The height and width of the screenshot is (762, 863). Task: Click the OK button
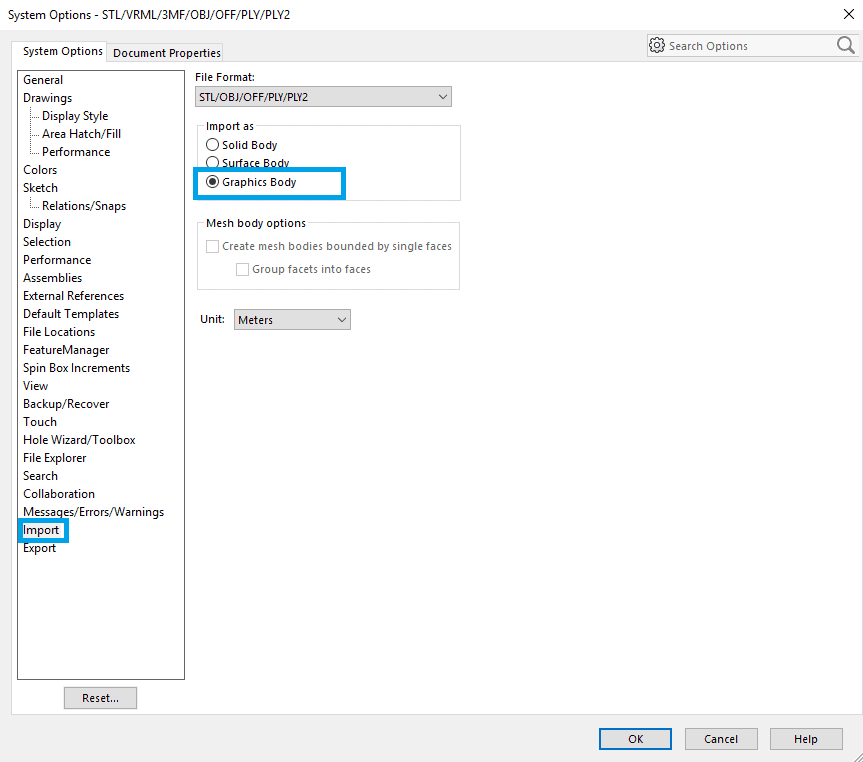(x=635, y=739)
